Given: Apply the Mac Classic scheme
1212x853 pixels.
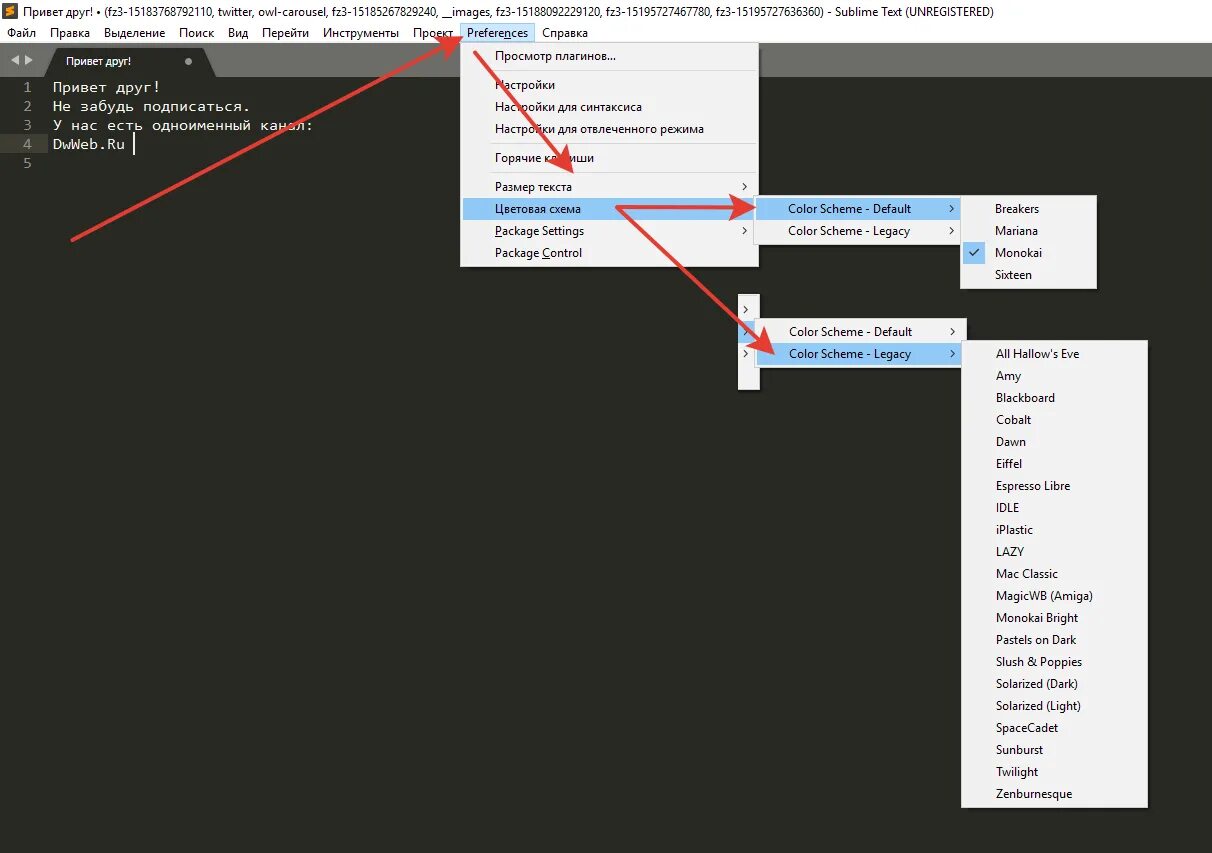Looking at the screenshot, I should pyautogui.click(x=1054, y=574).
